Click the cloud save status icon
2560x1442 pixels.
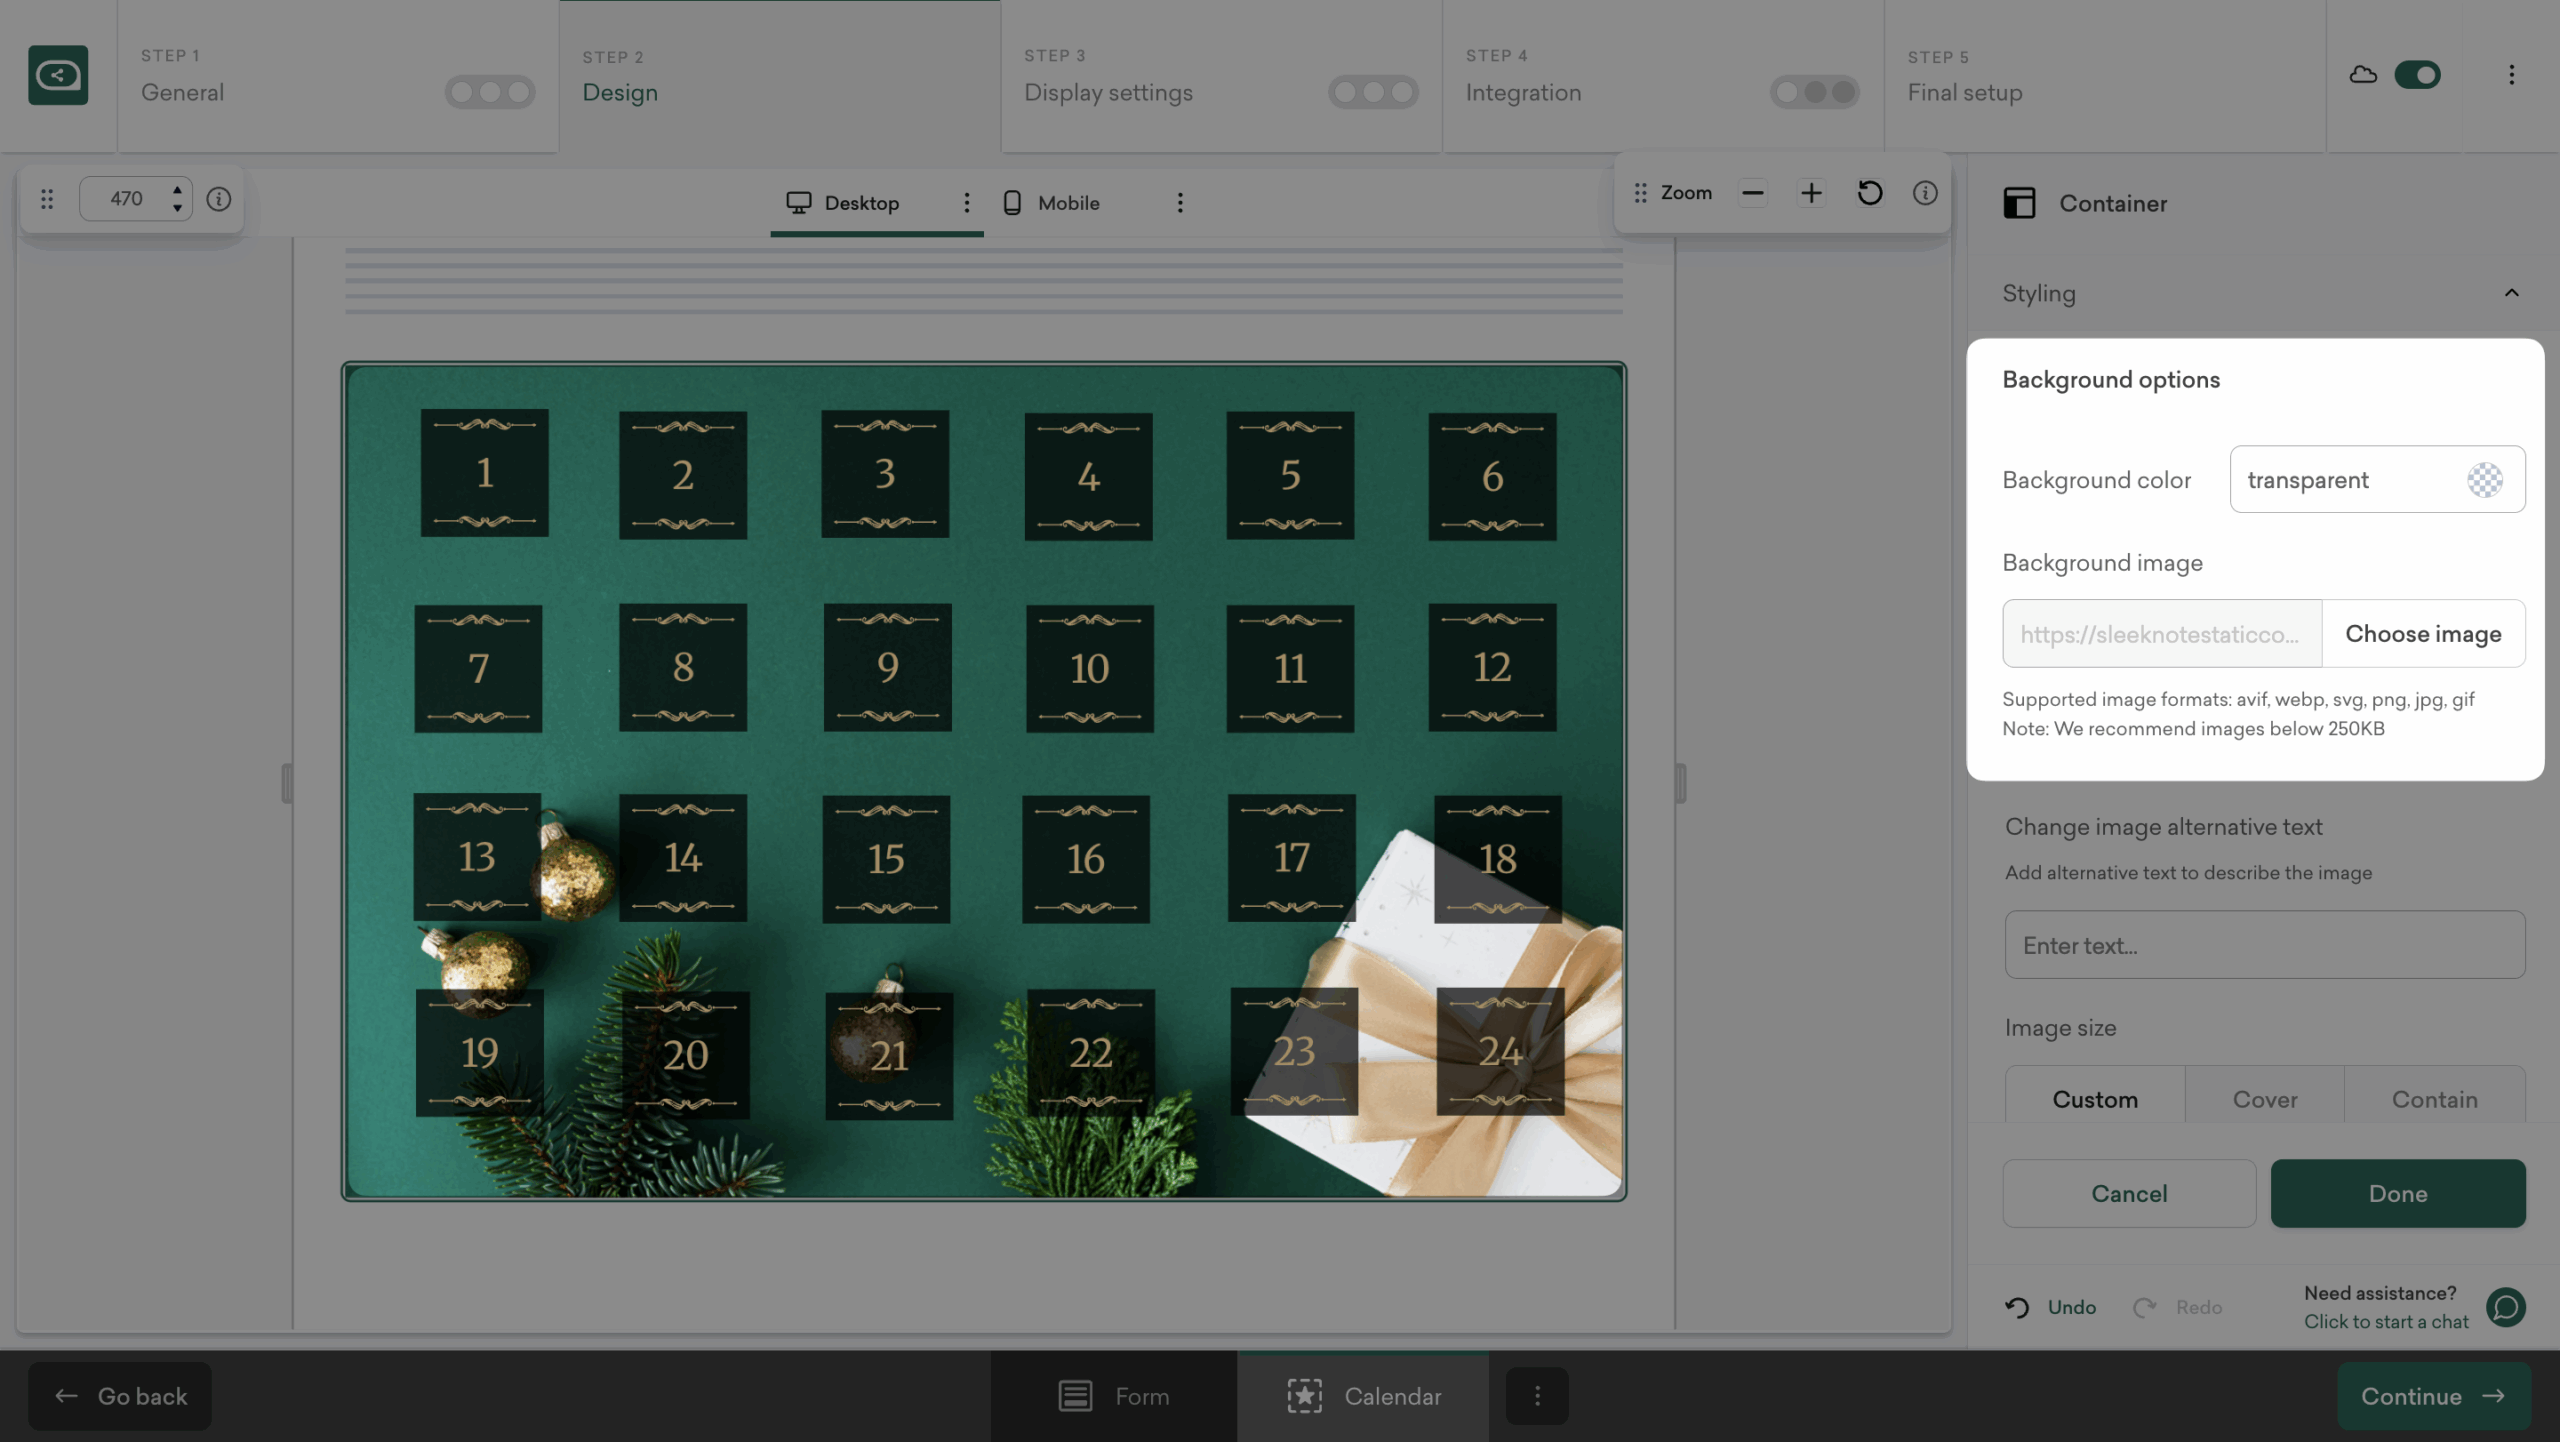pos(2363,75)
